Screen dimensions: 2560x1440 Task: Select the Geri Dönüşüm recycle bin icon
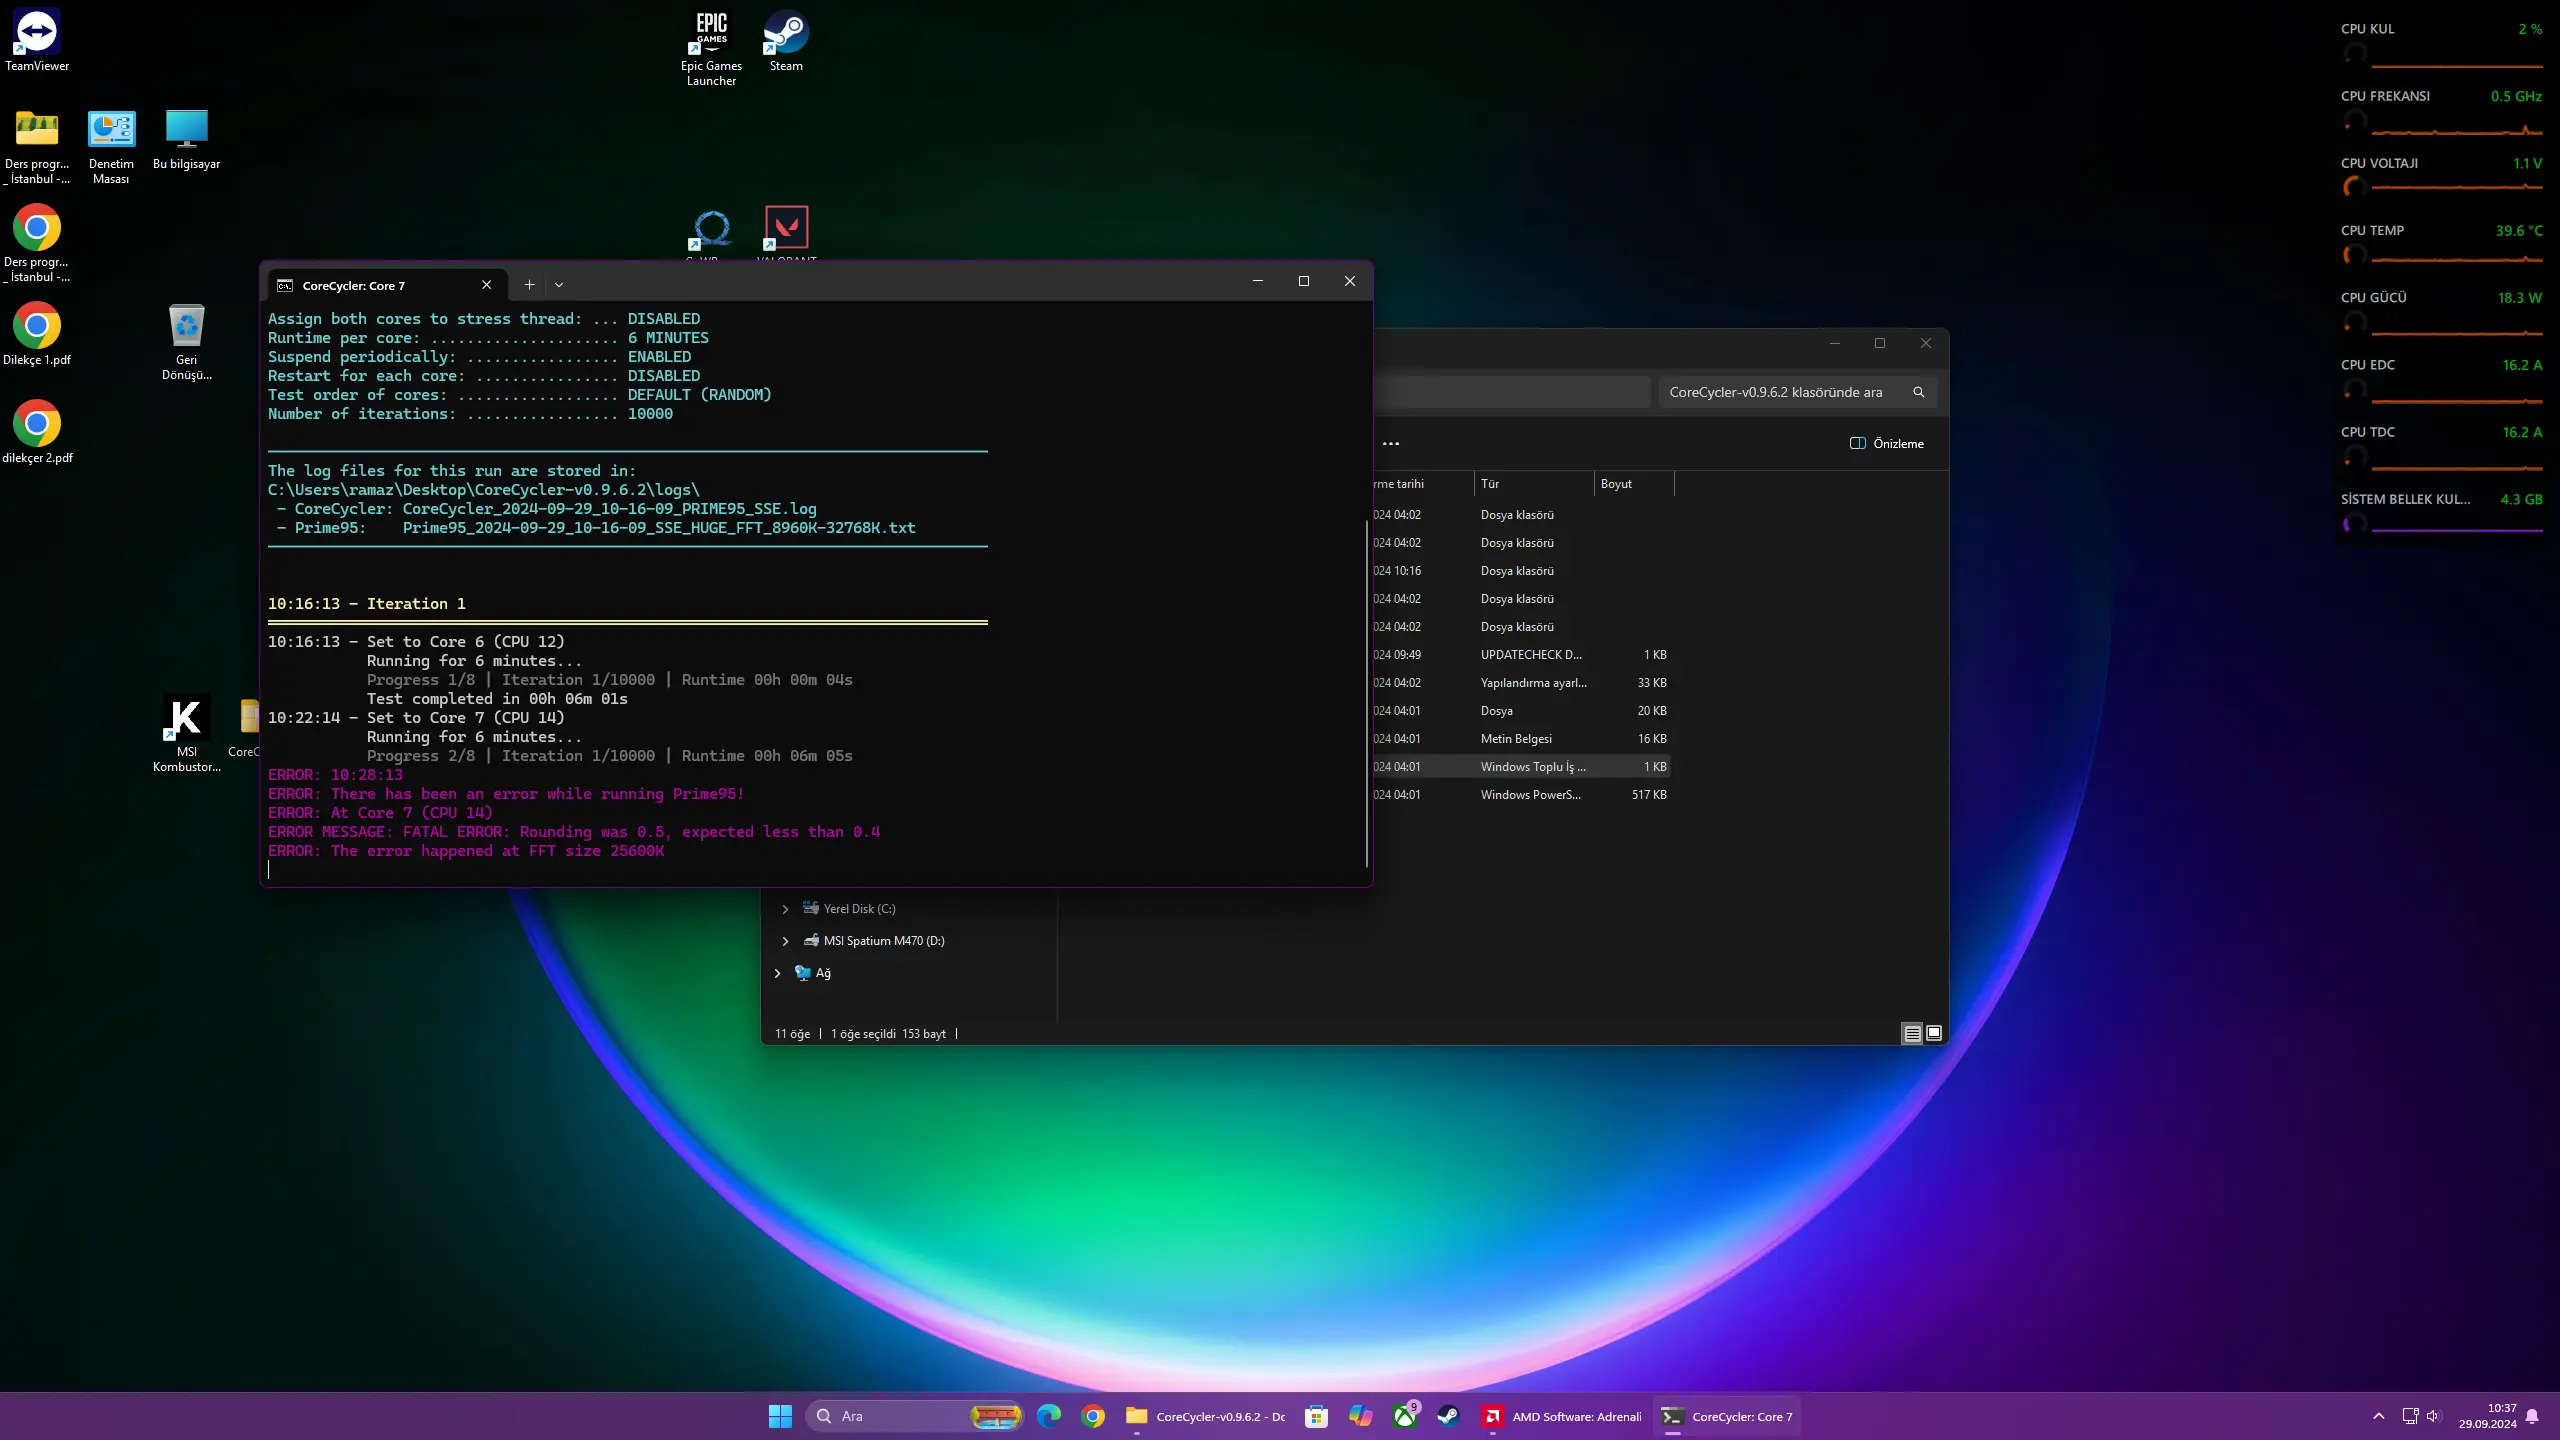click(x=187, y=342)
